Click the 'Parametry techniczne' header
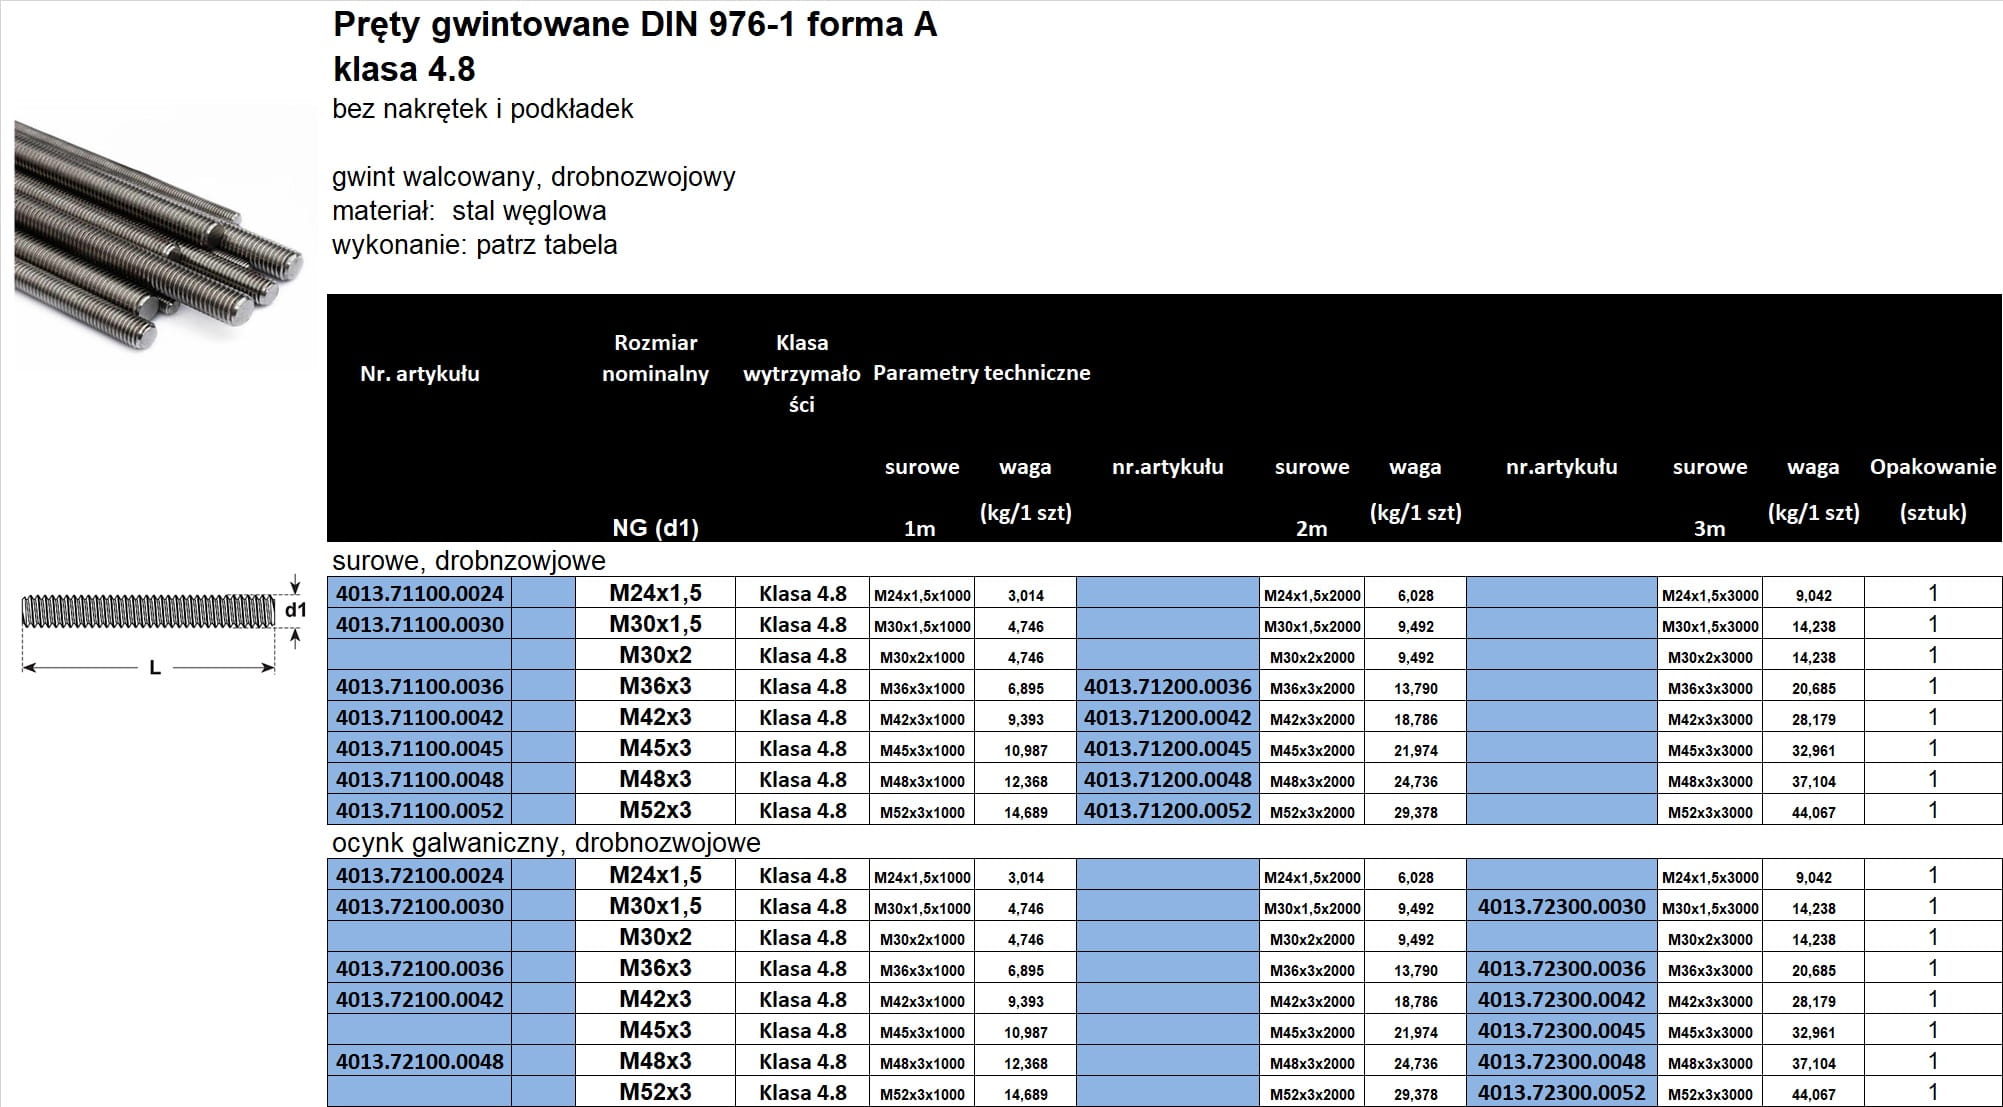The image size is (2003, 1107). tap(981, 373)
